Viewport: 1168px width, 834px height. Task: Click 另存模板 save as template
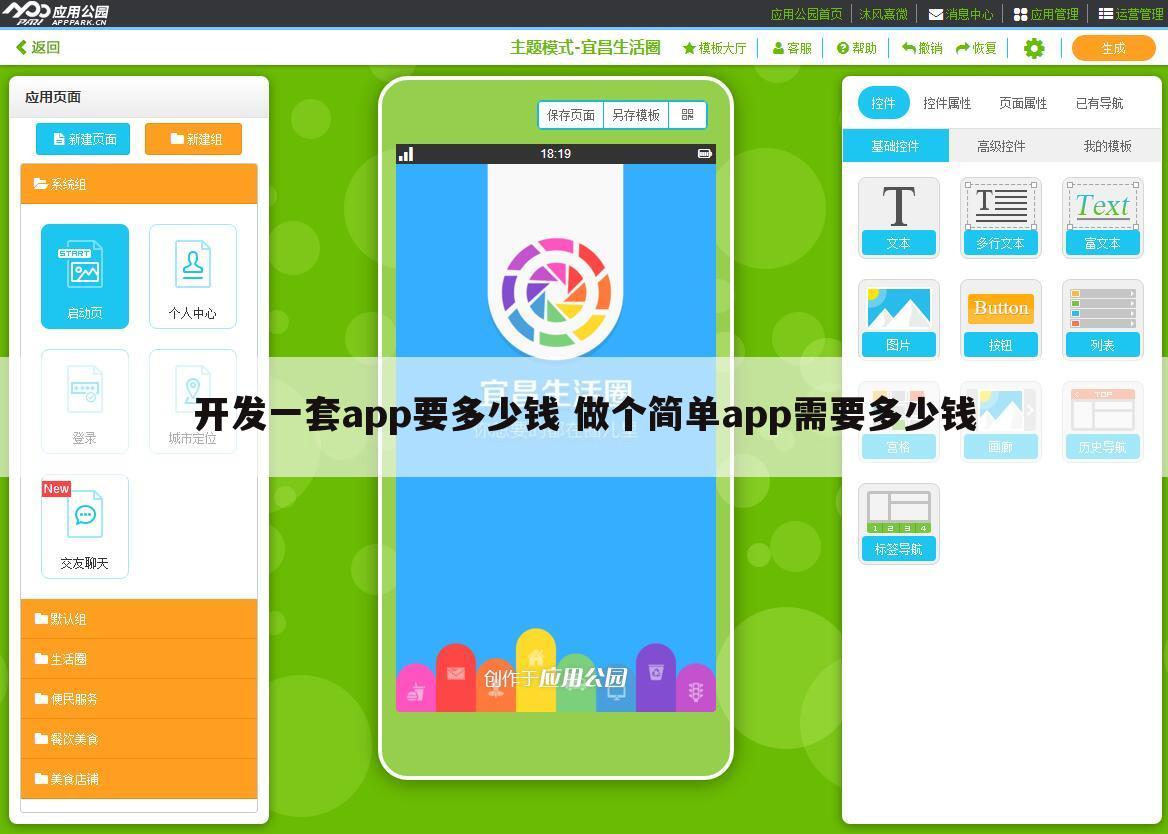click(635, 115)
